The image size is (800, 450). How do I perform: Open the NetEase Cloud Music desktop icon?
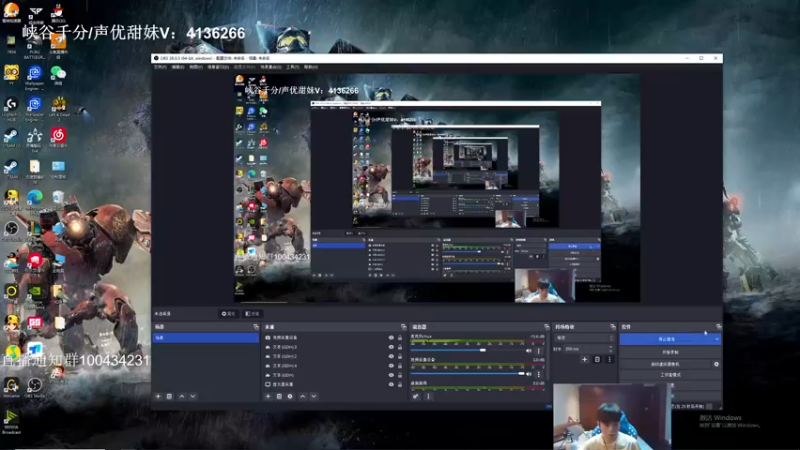[58, 138]
